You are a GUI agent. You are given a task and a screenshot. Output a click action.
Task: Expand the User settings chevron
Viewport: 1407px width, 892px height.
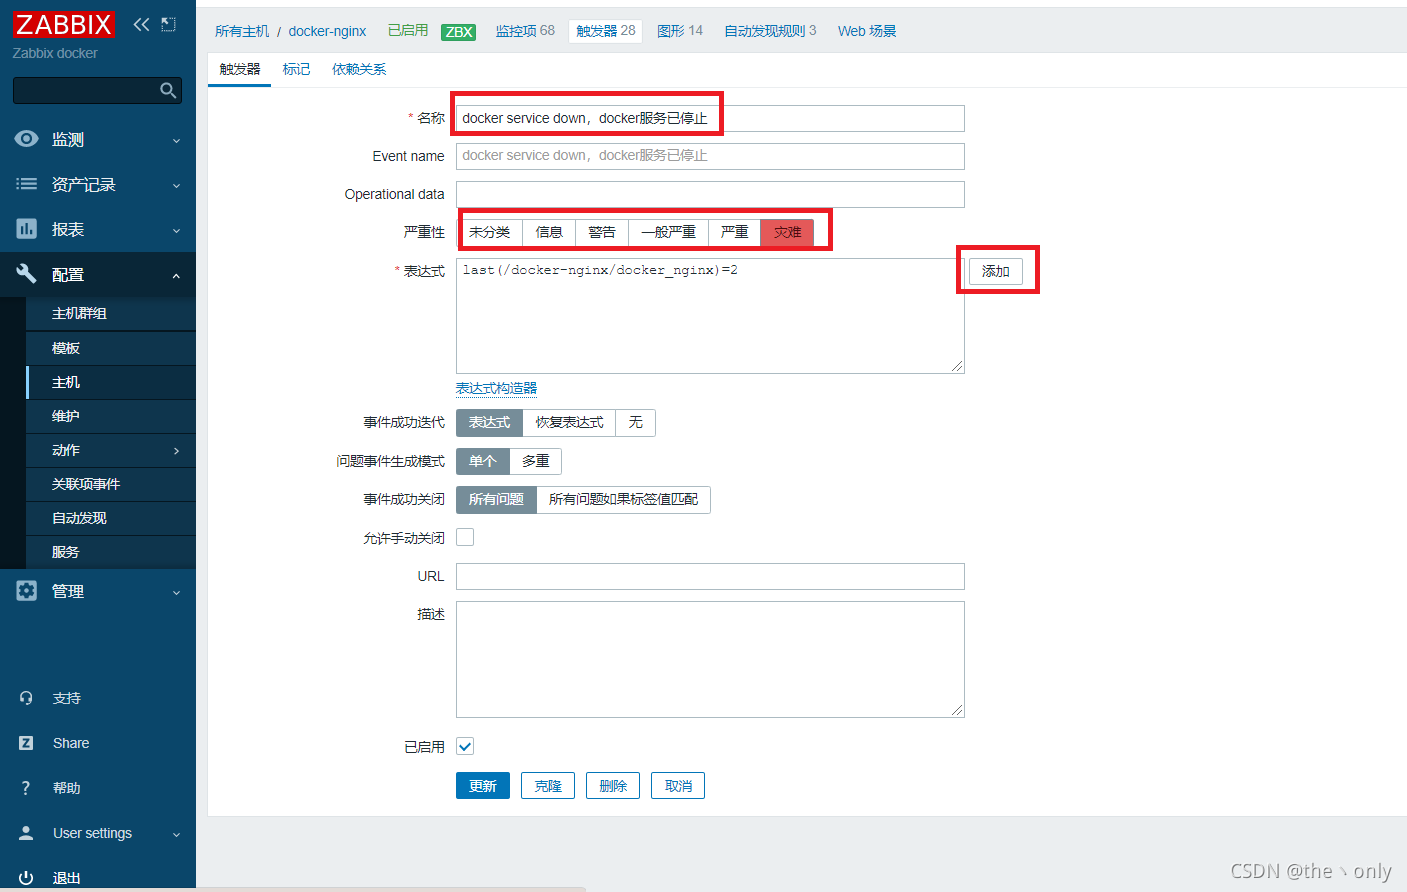177,835
